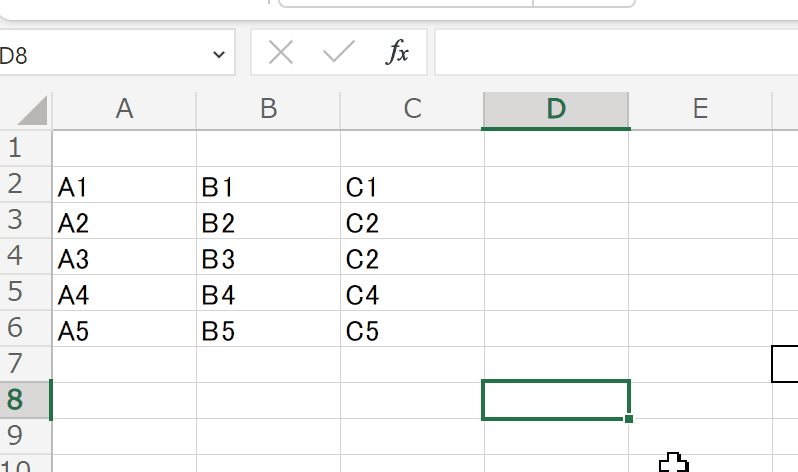Click the Insert Function fx icon
The width and height of the screenshot is (798, 472).
pyautogui.click(x=398, y=53)
